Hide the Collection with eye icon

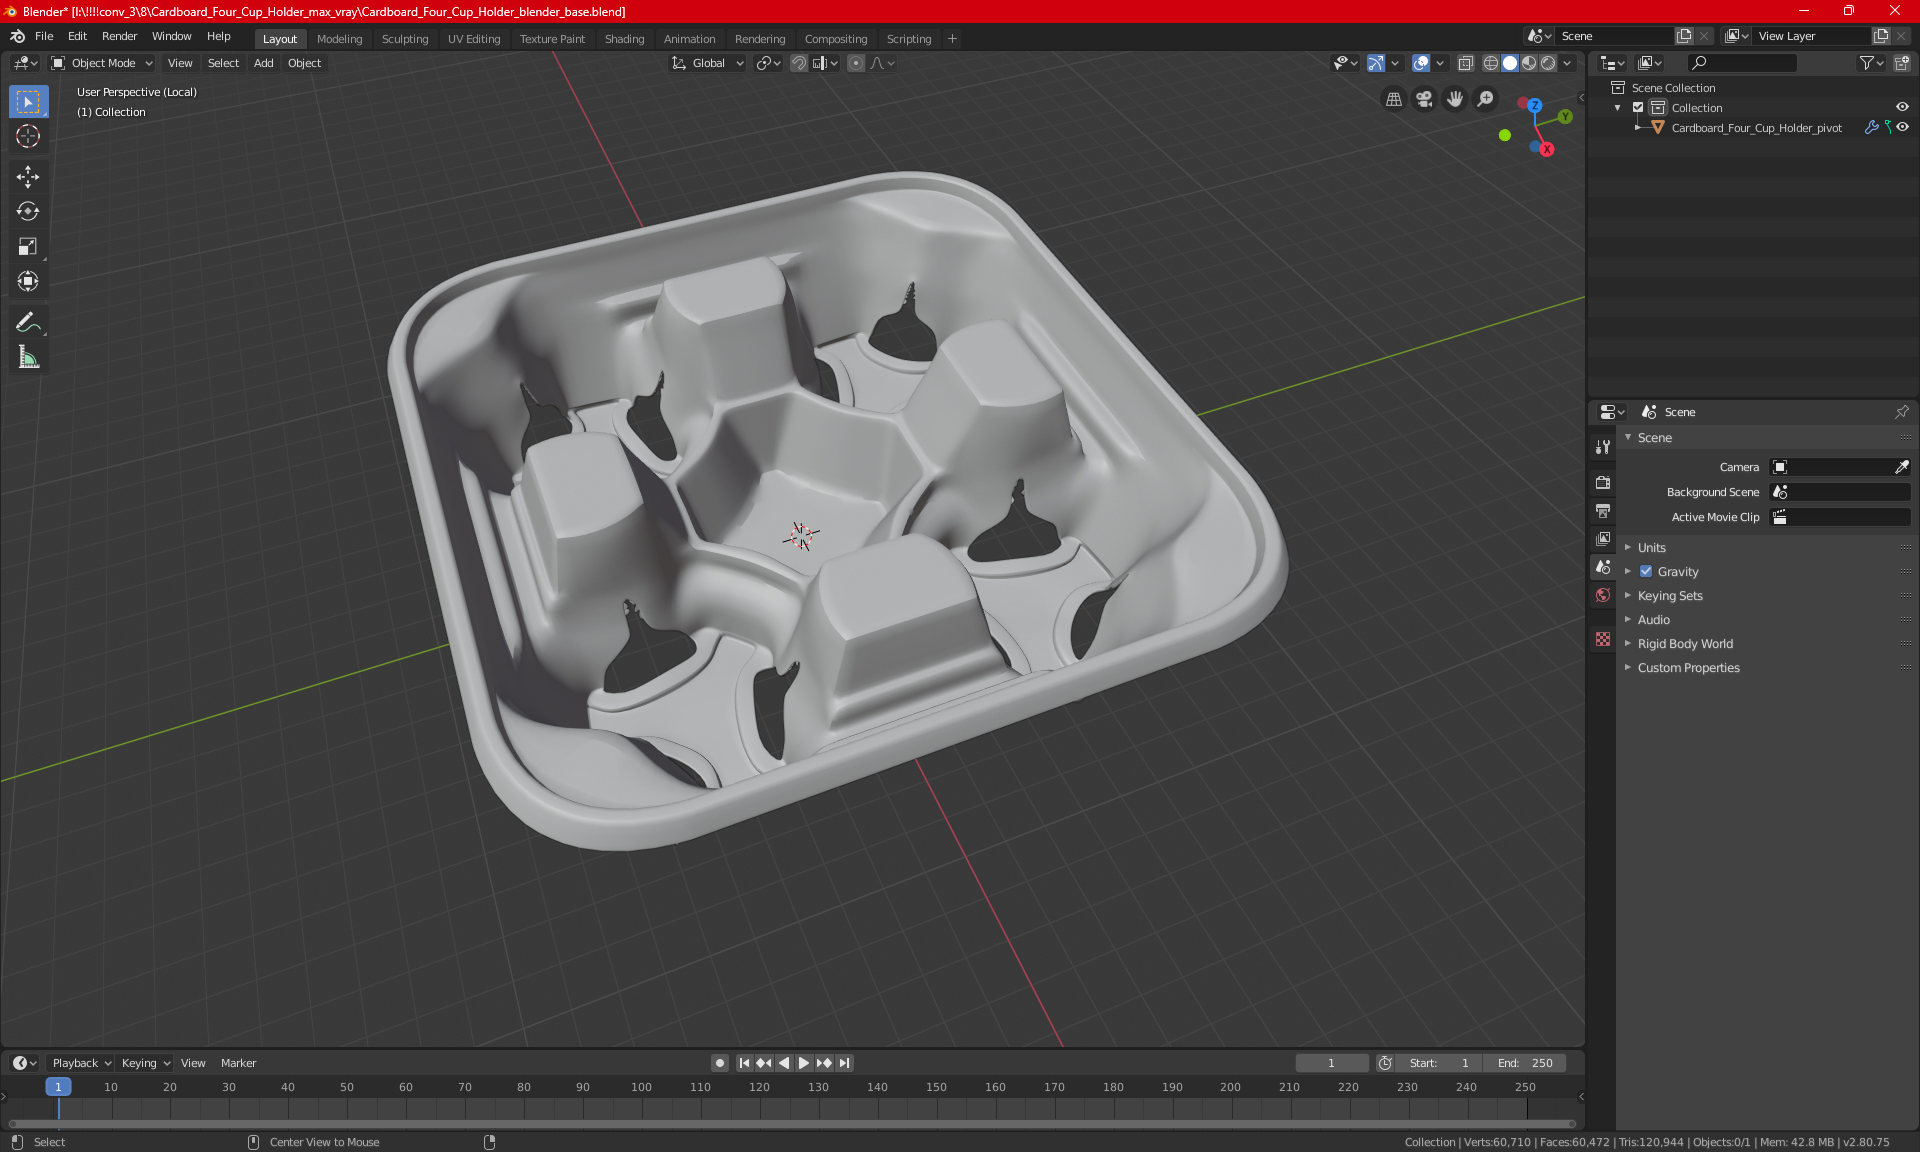[x=1902, y=108]
